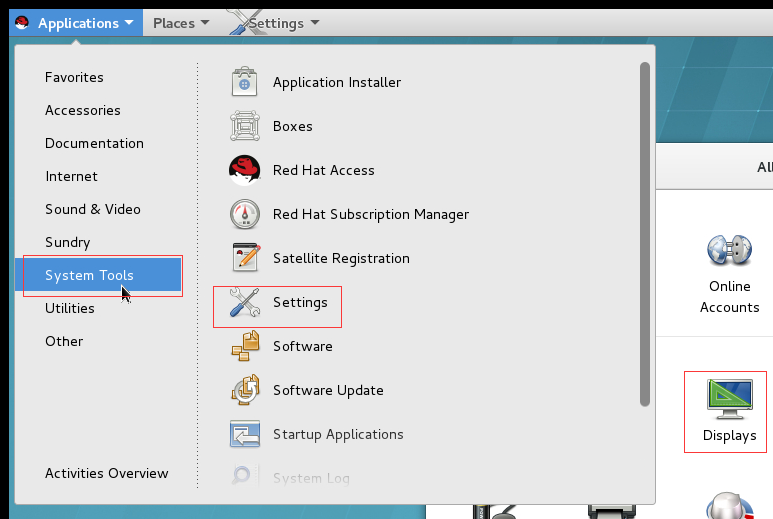Click the Satellite Registration pencil icon
Screen dimensions: 773x519
point(246,257)
